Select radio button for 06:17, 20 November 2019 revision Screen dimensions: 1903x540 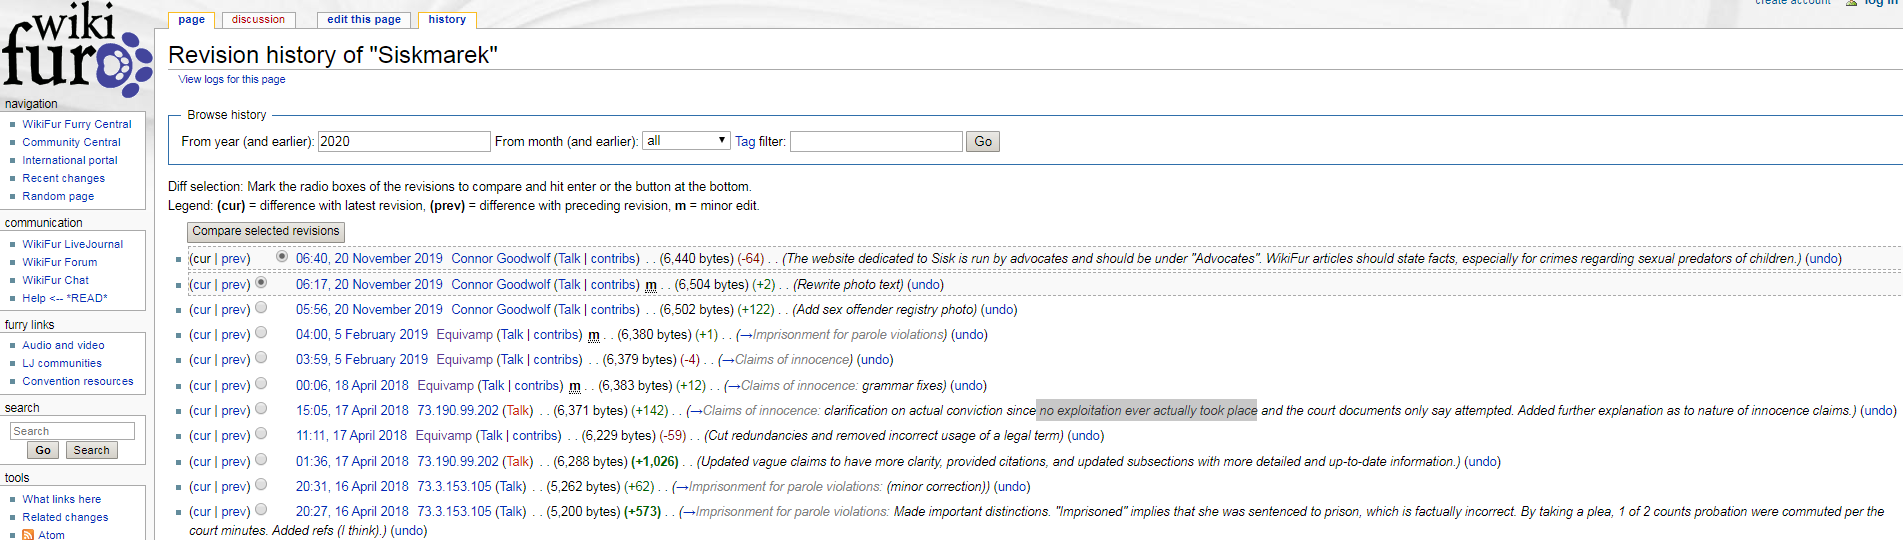[x=261, y=283]
